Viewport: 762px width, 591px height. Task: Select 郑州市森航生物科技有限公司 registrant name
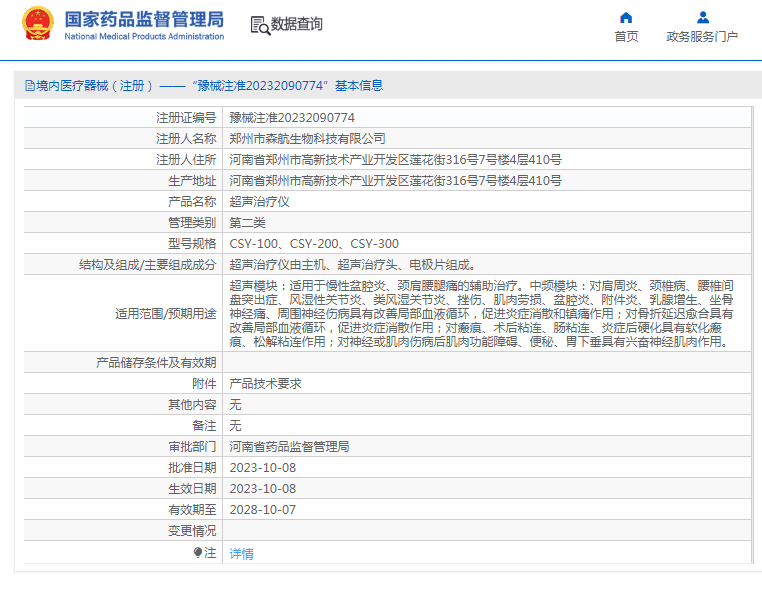[308, 139]
